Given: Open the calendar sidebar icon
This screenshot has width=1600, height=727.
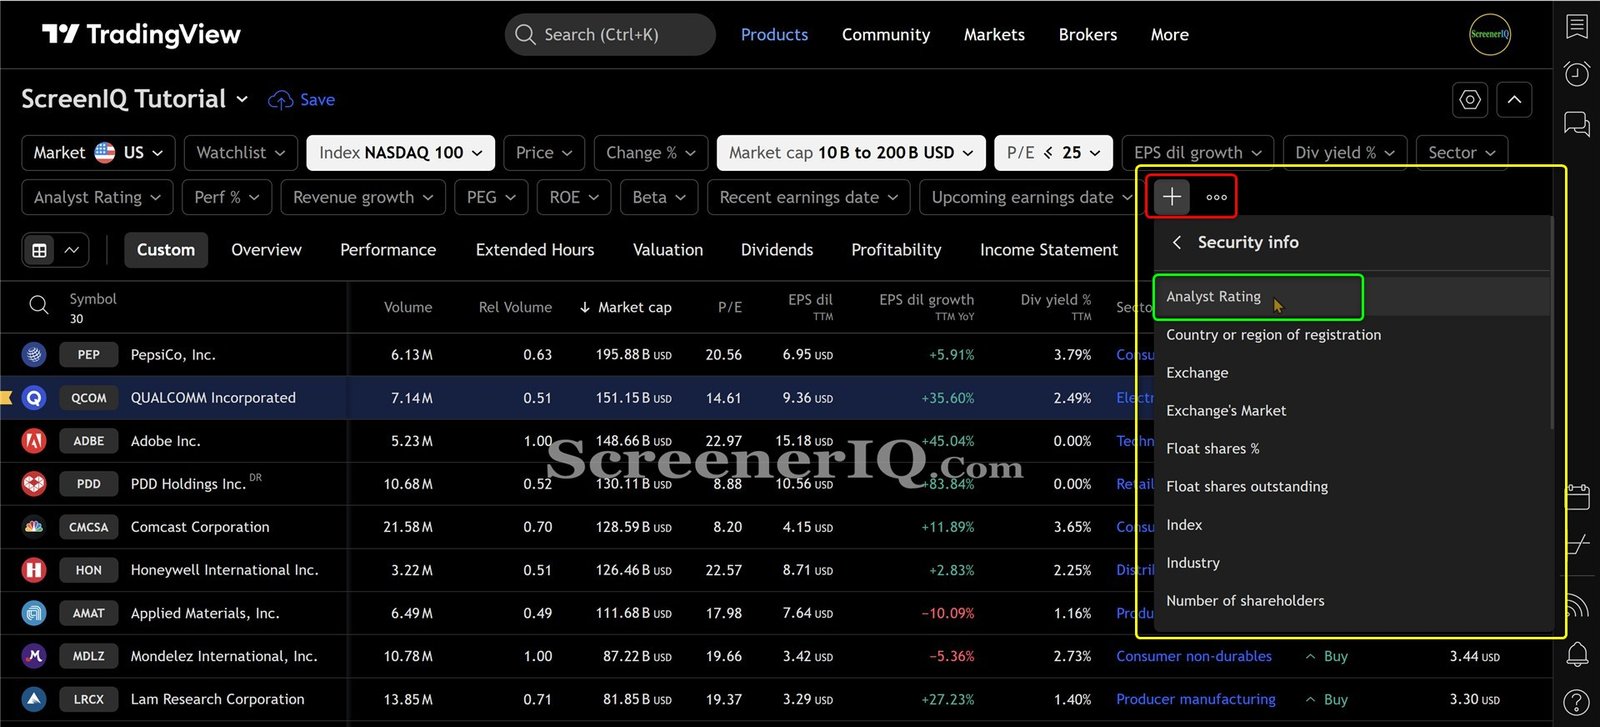Looking at the screenshot, I should 1578,496.
